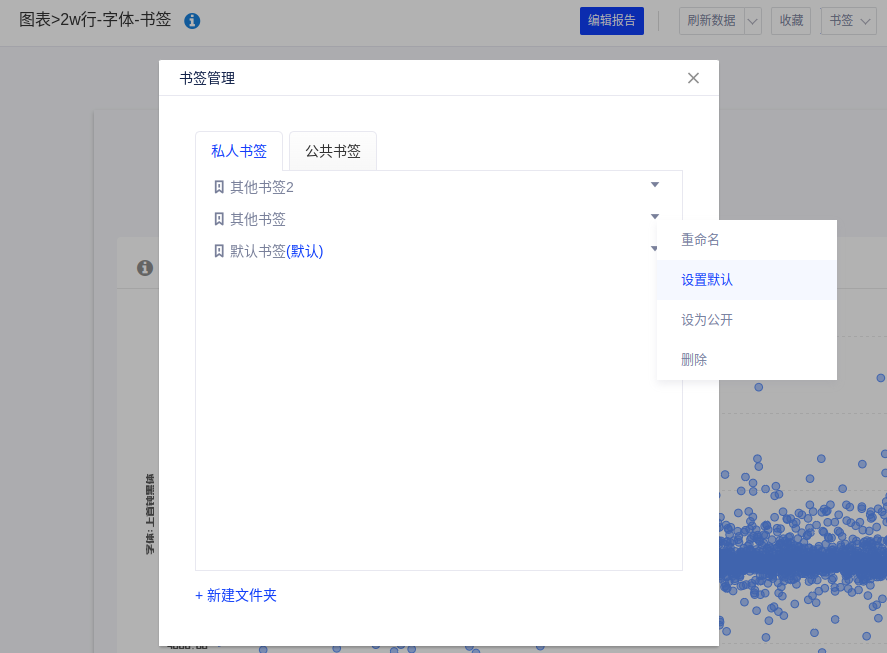Expand the arrow next to 刷新数据
The image size is (887, 653).
[753, 21]
